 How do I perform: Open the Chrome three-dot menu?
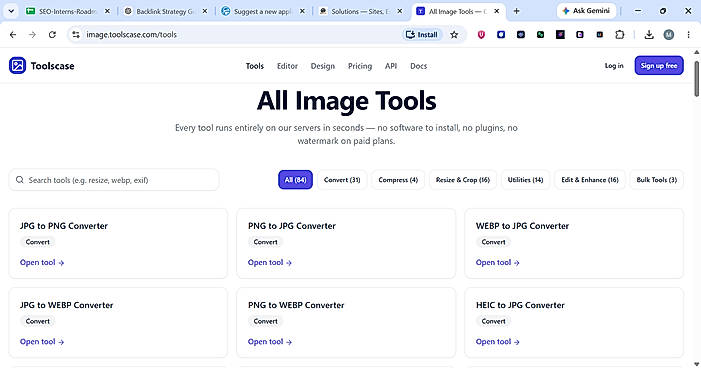tap(688, 34)
